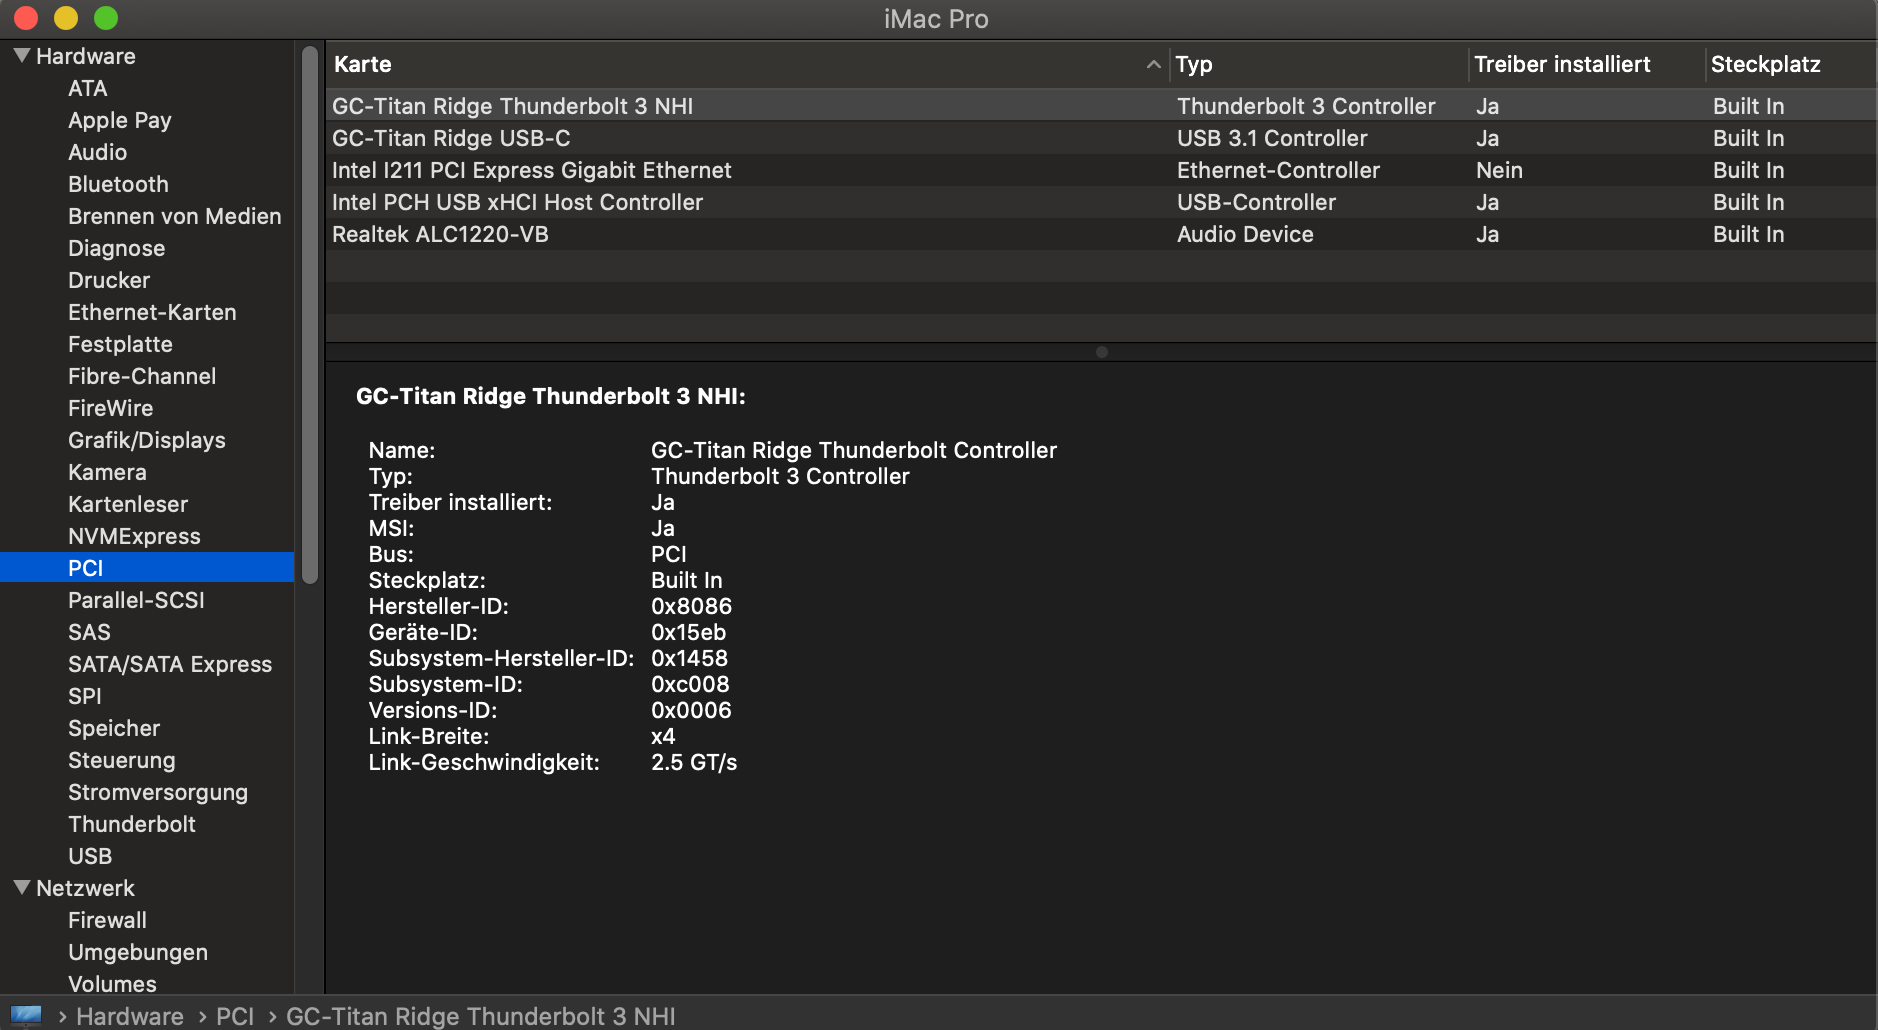Select Intel PCH USB xHCI Host Controller row
The width and height of the screenshot is (1878, 1030).
[x=1100, y=202]
